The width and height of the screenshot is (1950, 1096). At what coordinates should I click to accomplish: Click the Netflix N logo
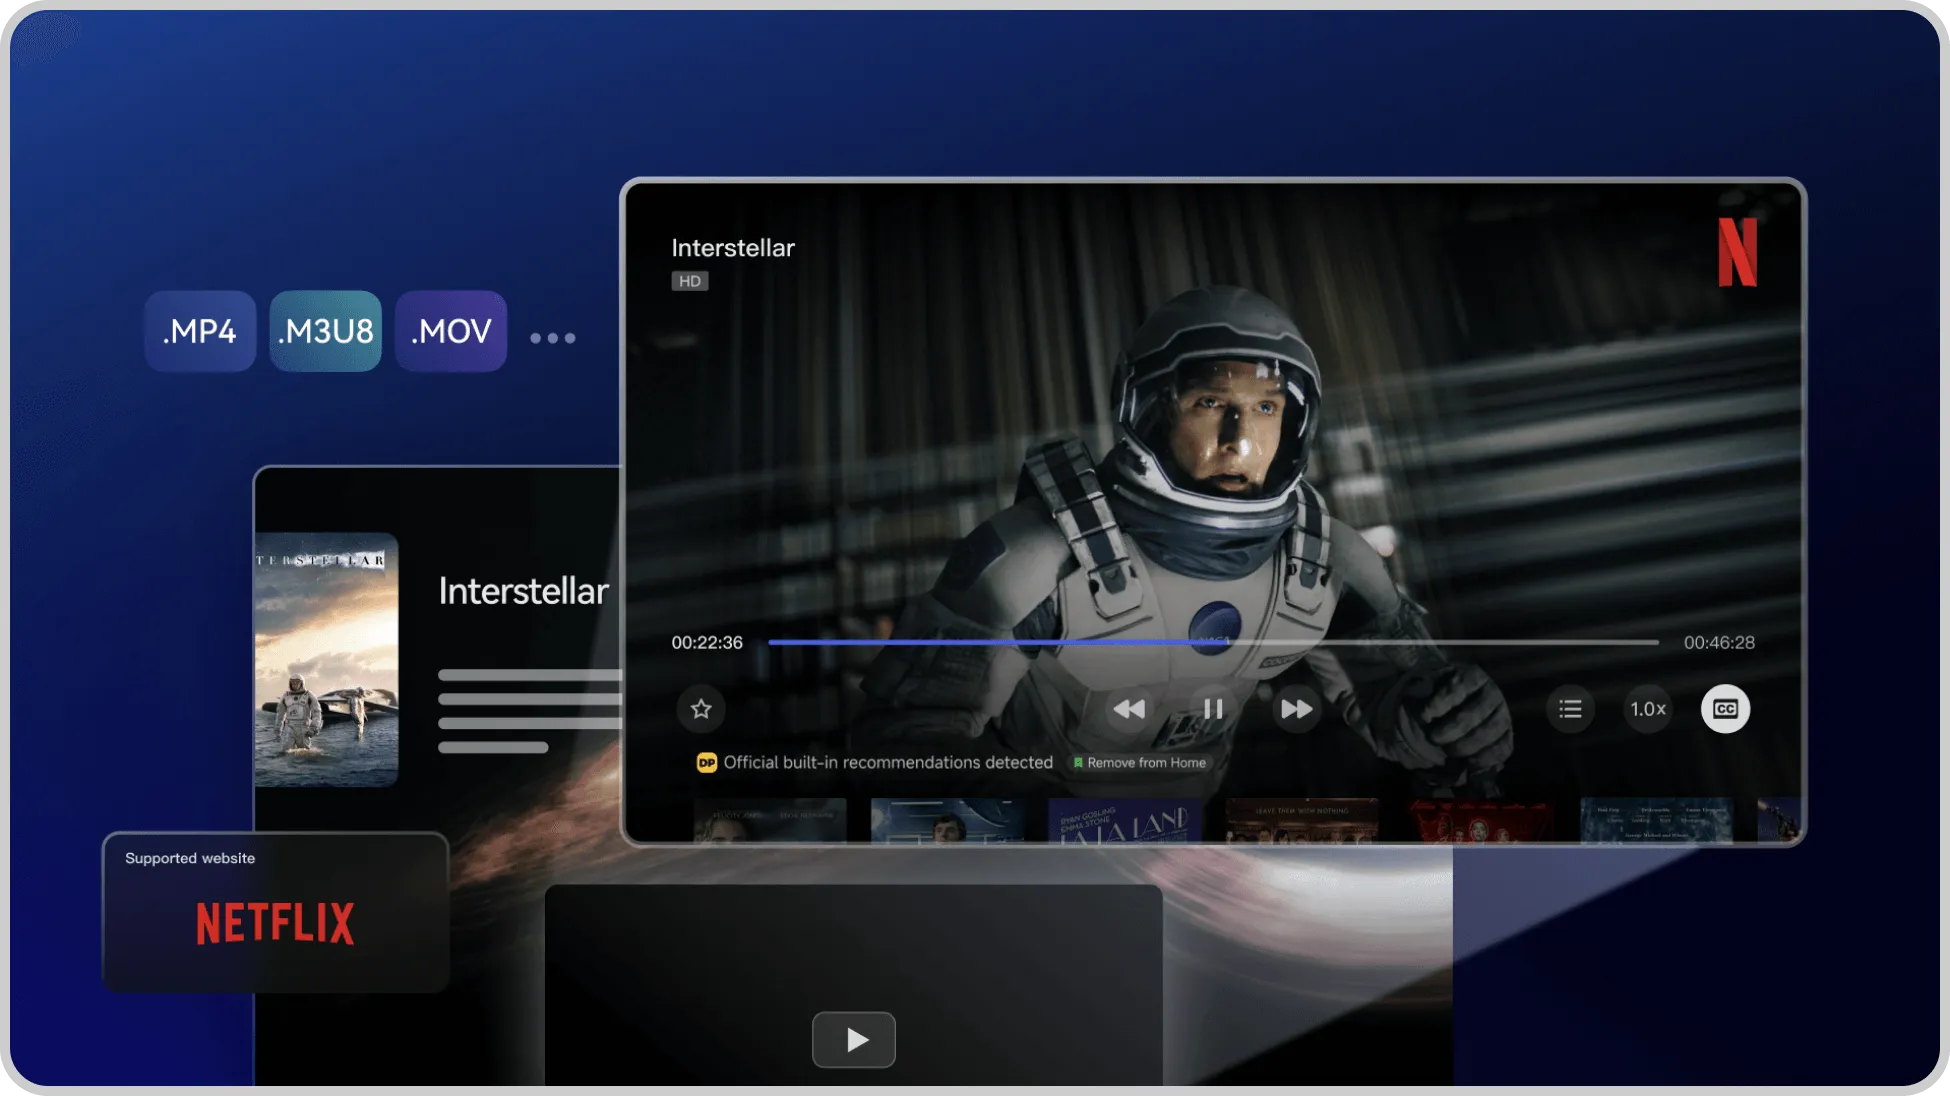[x=1737, y=252]
